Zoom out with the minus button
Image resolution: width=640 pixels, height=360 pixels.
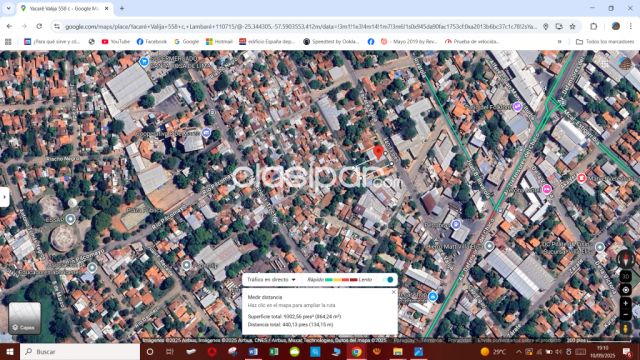coord(625,314)
